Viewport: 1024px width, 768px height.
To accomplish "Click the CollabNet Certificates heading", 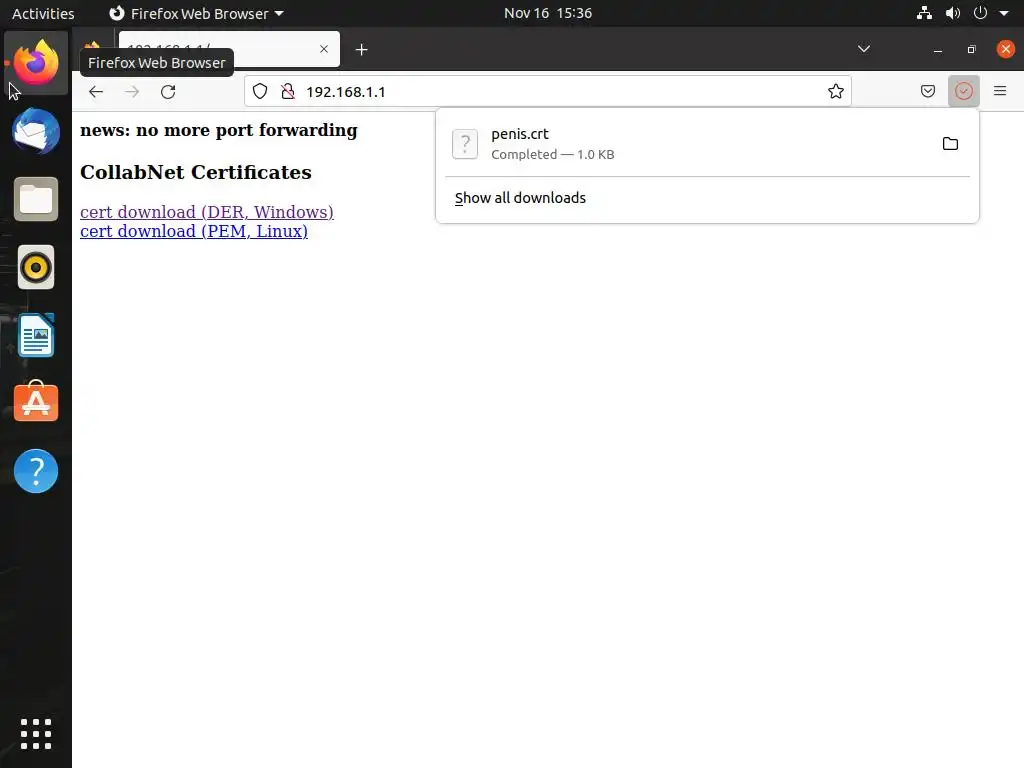I will click(x=195, y=172).
